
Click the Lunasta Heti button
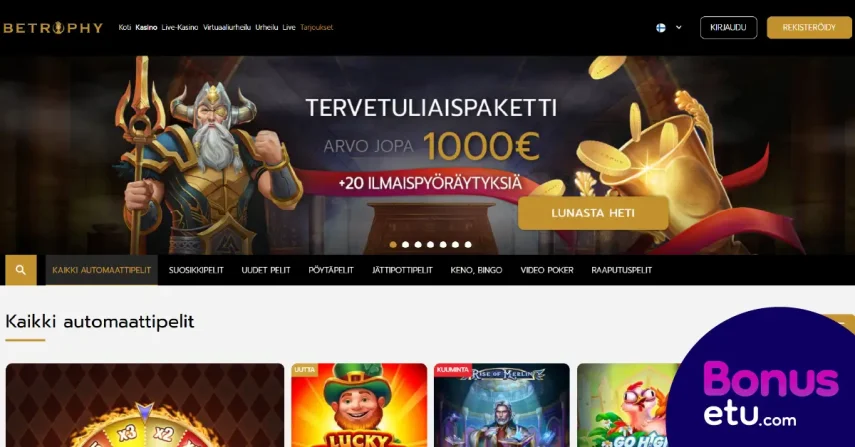(x=593, y=213)
